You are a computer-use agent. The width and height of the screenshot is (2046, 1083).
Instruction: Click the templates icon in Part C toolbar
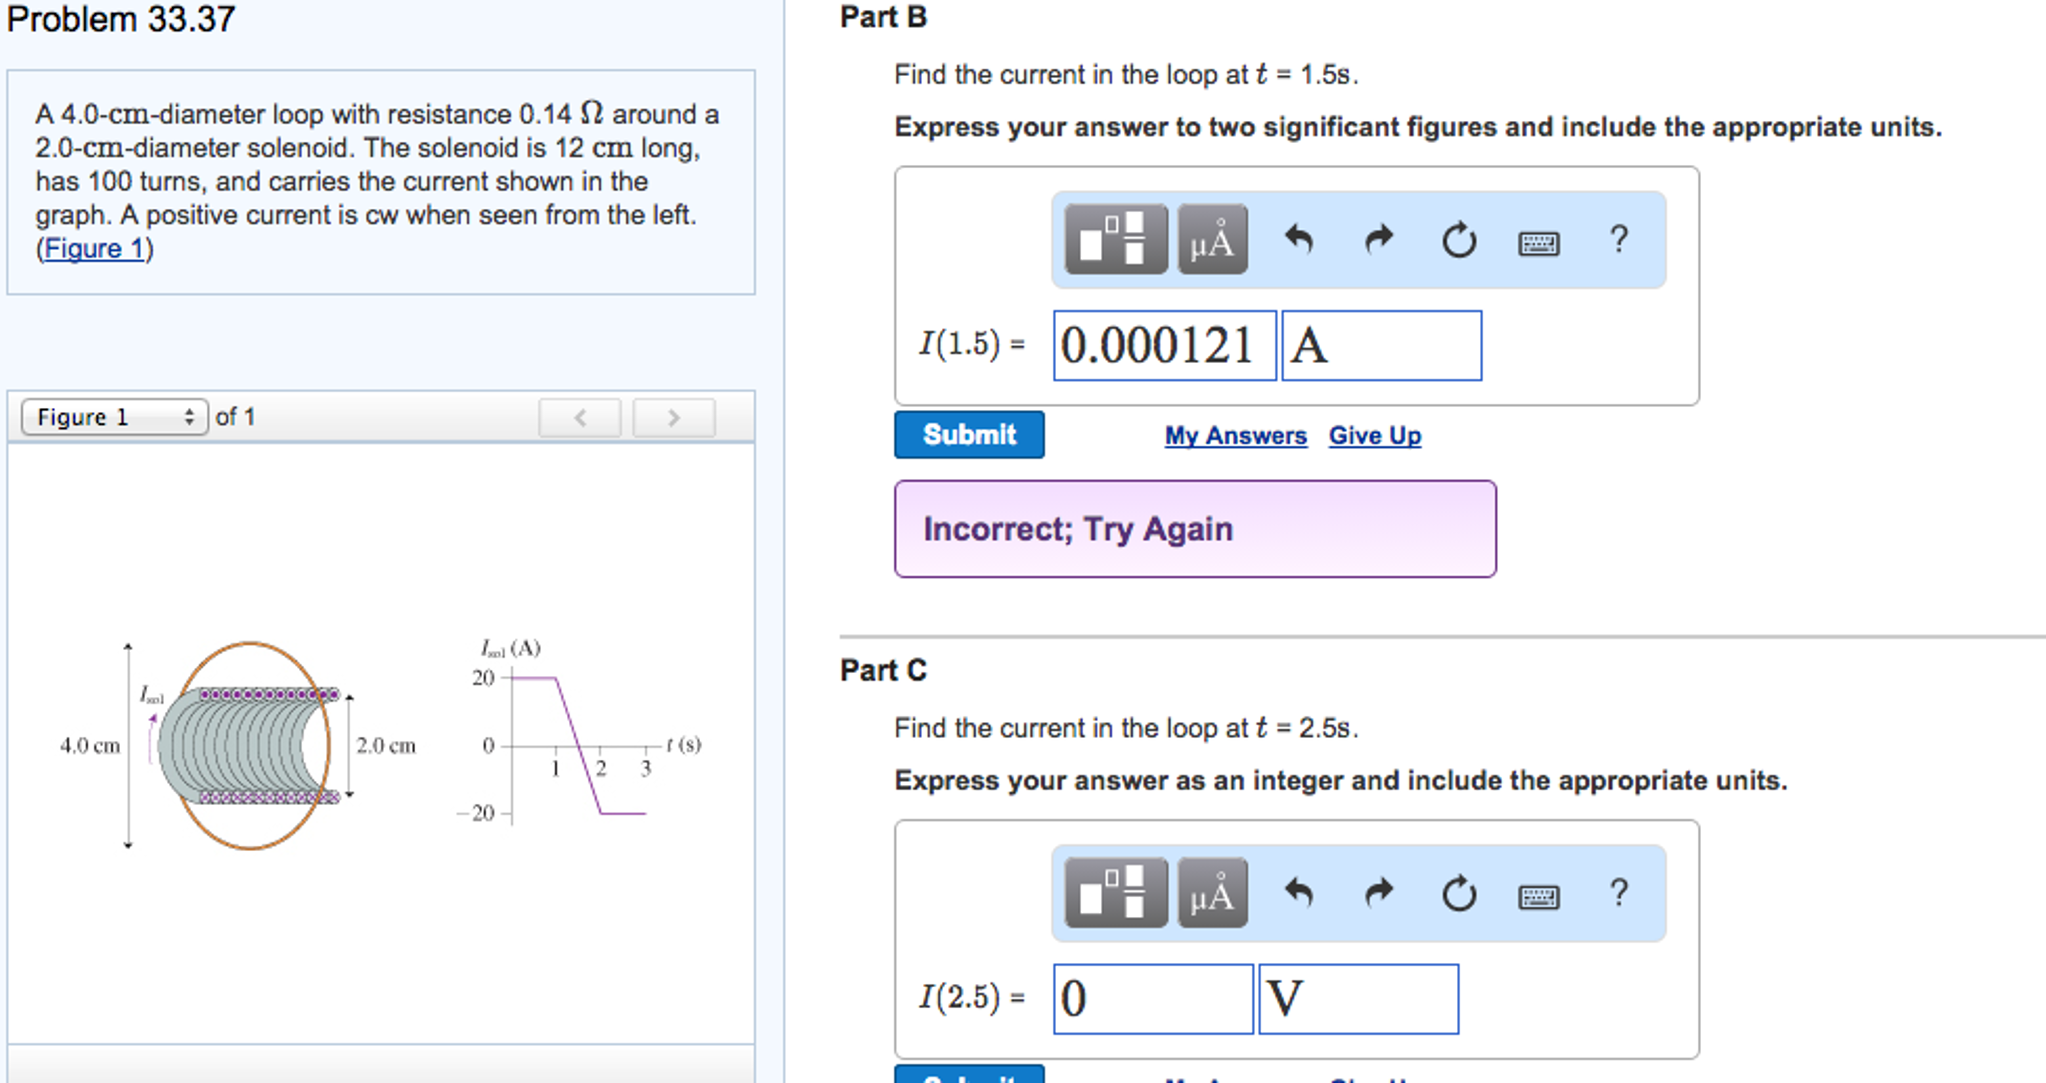1115,893
